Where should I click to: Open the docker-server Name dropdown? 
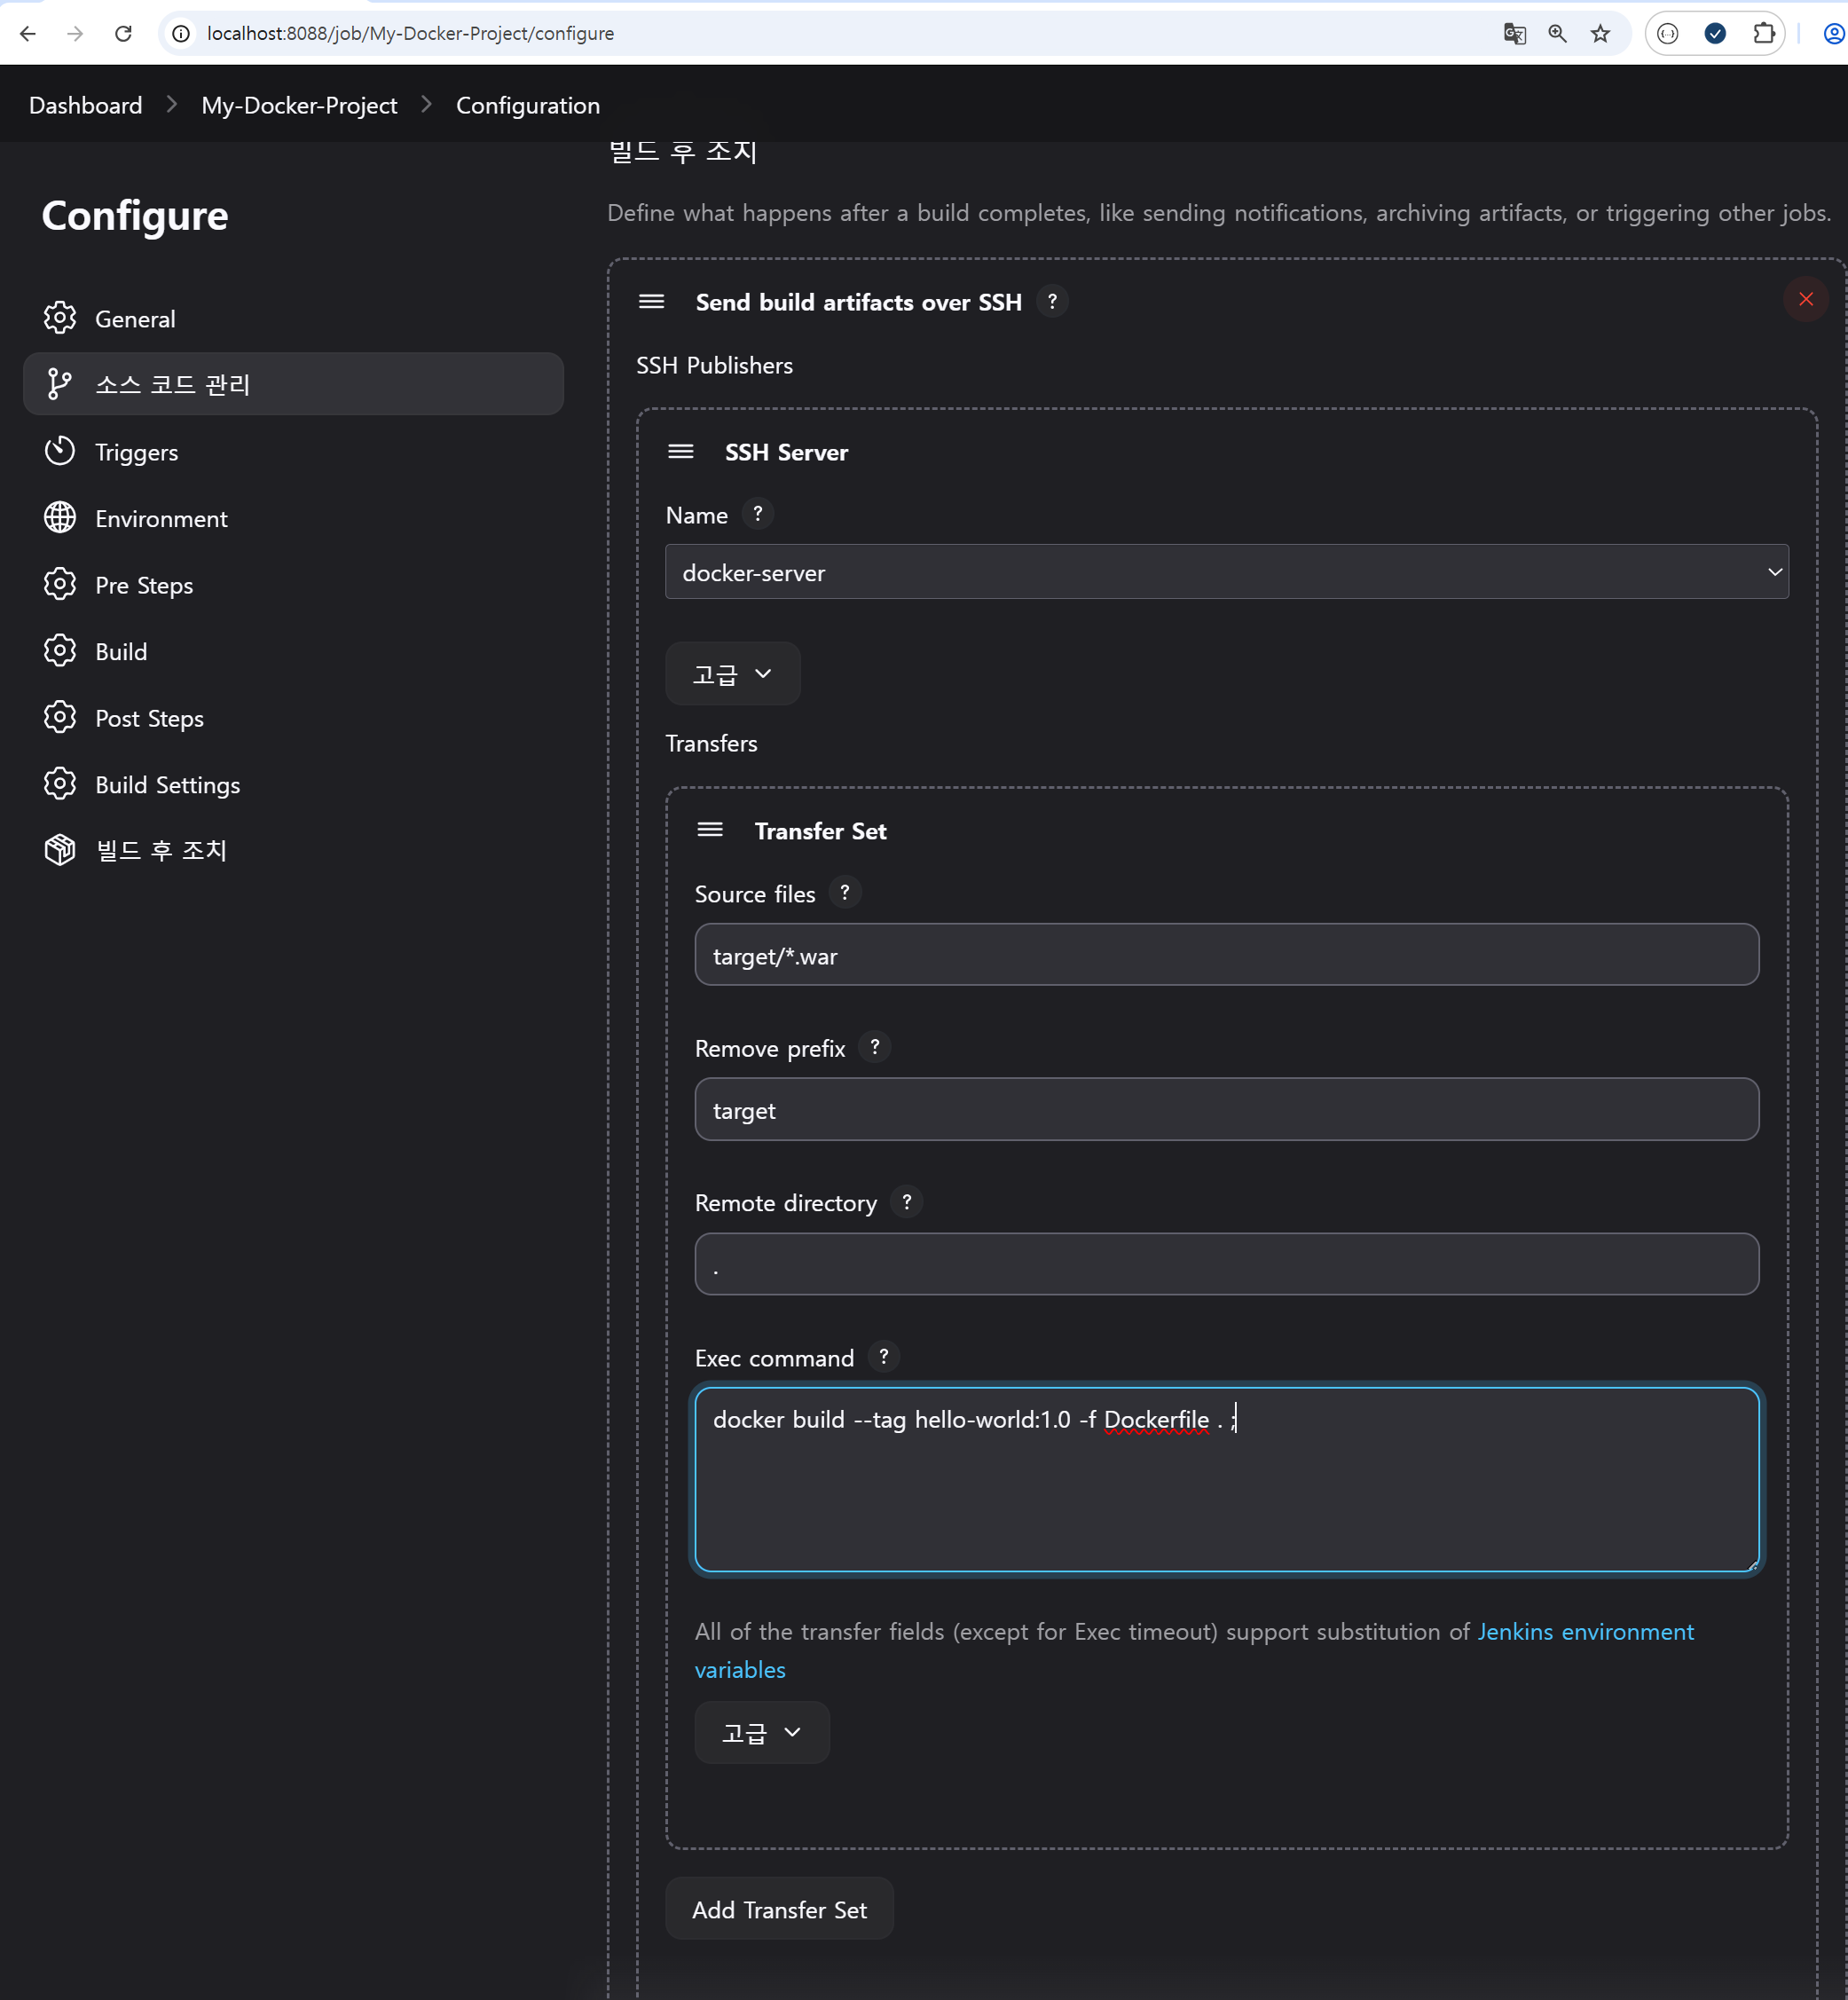tap(1226, 572)
